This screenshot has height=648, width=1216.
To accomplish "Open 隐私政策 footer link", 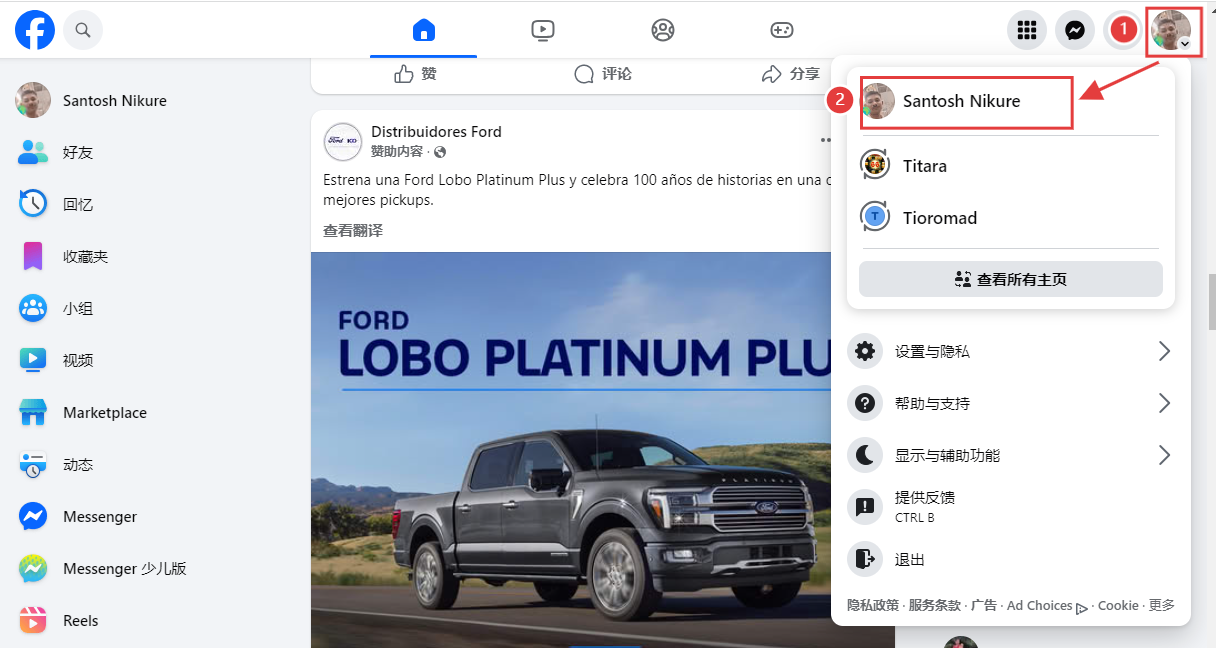I will 873,605.
